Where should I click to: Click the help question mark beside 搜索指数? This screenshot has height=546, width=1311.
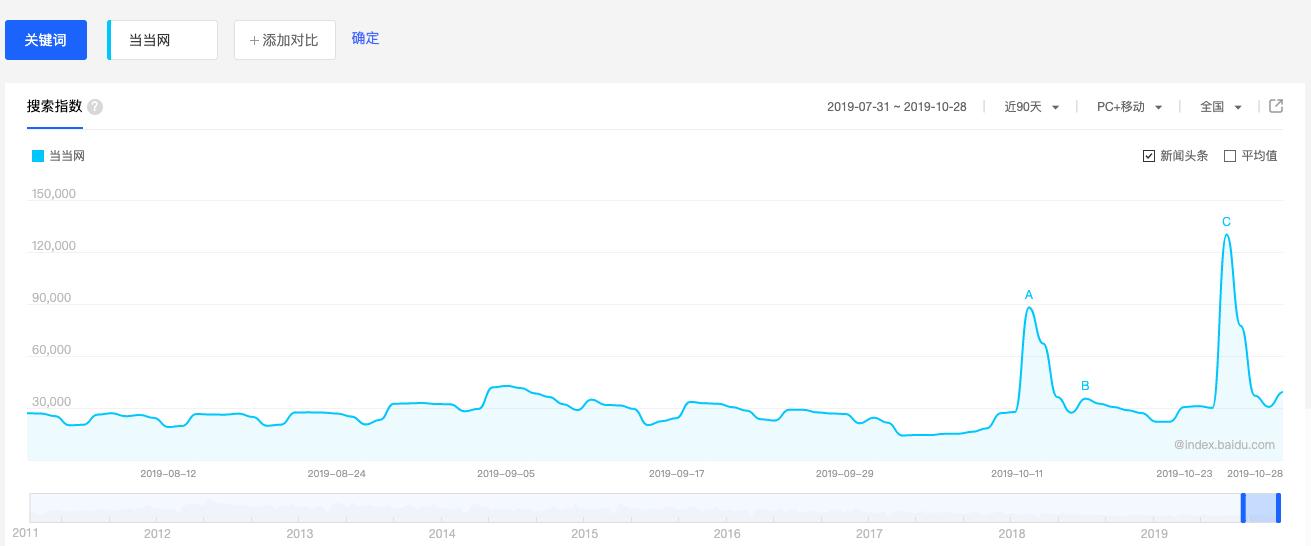(95, 107)
